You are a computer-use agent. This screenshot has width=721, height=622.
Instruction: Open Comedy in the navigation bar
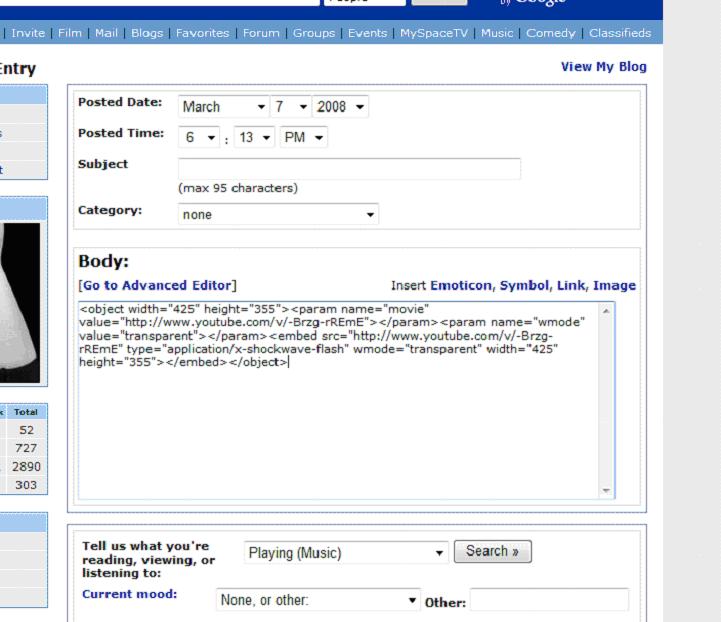click(551, 33)
